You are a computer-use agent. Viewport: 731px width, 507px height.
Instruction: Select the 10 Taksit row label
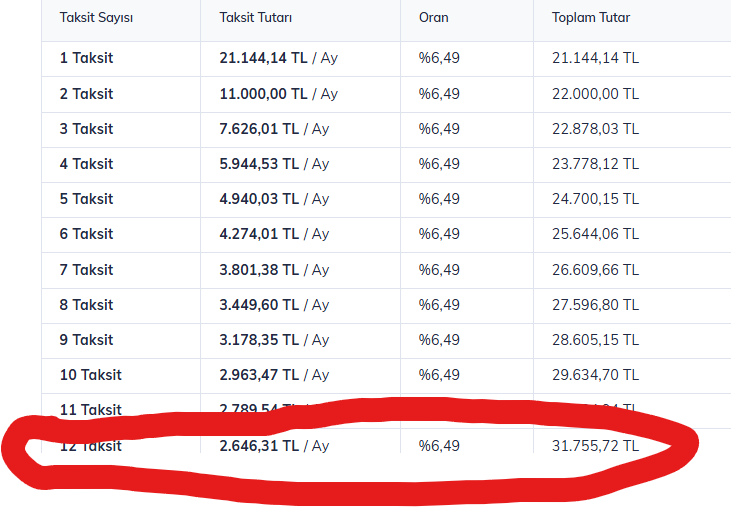tap(90, 375)
